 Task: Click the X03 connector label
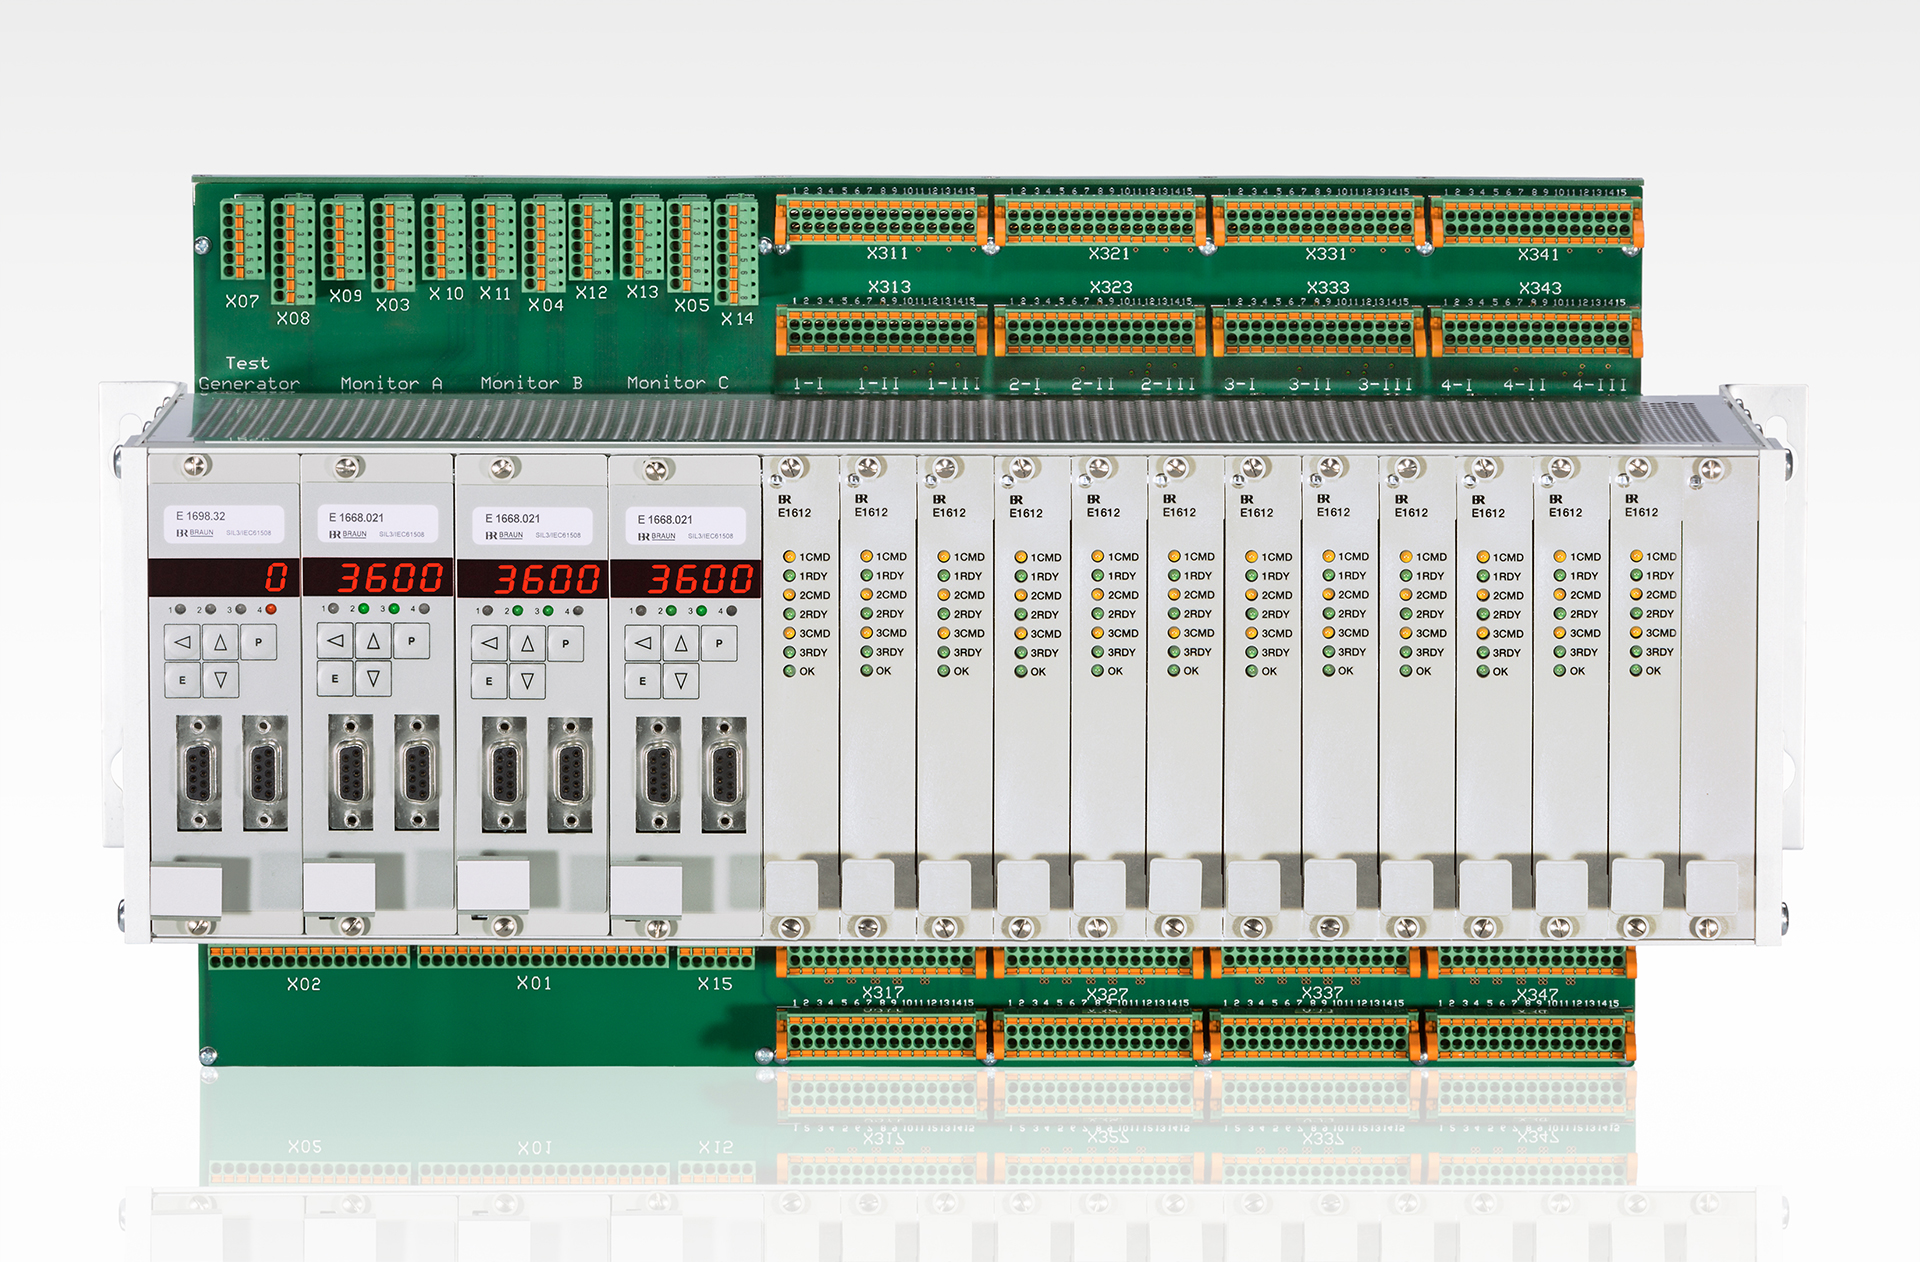click(393, 305)
